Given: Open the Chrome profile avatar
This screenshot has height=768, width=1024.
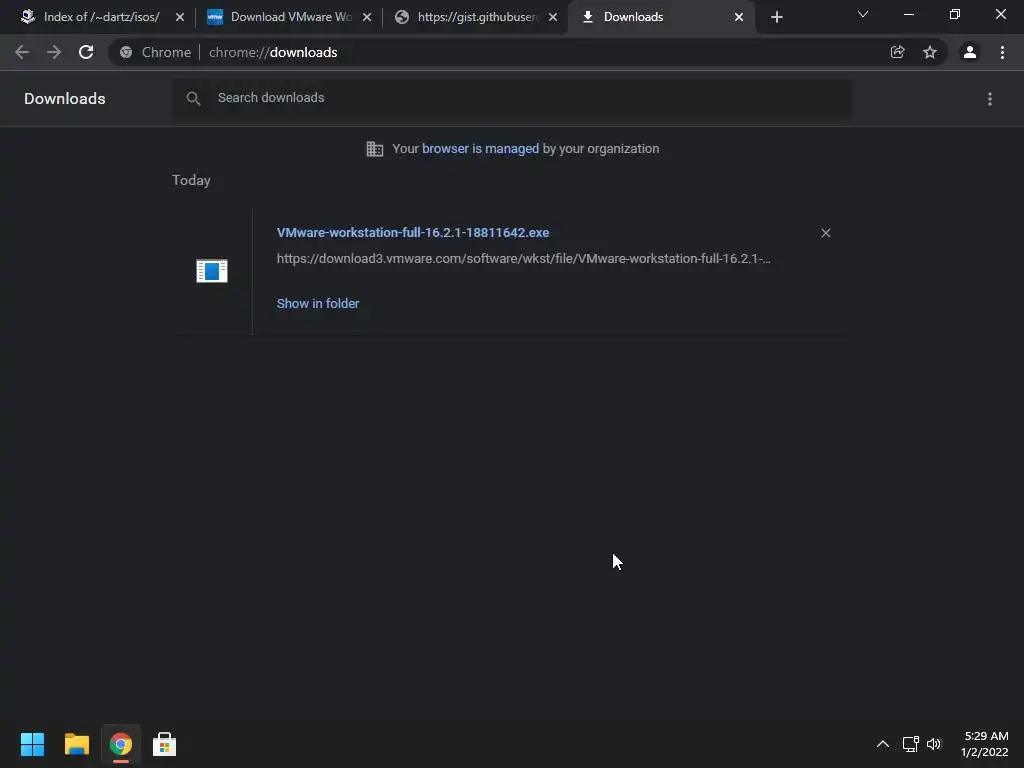Looking at the screenshot, I should click(970, 52).
